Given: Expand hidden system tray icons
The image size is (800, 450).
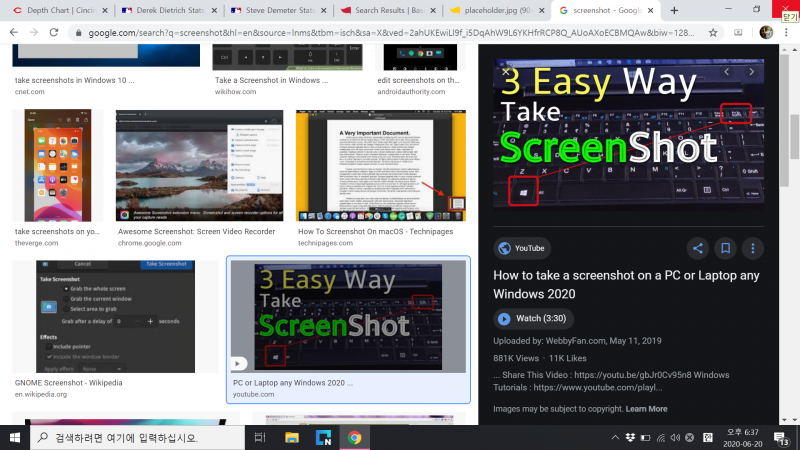Looking at the screenshot, I should (x=613, y=437).
